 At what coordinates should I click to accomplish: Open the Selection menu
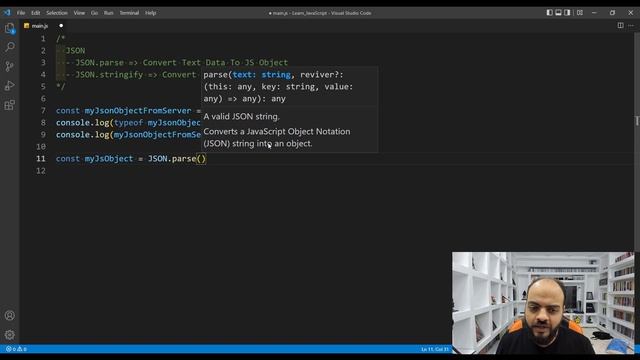[57, 13]
